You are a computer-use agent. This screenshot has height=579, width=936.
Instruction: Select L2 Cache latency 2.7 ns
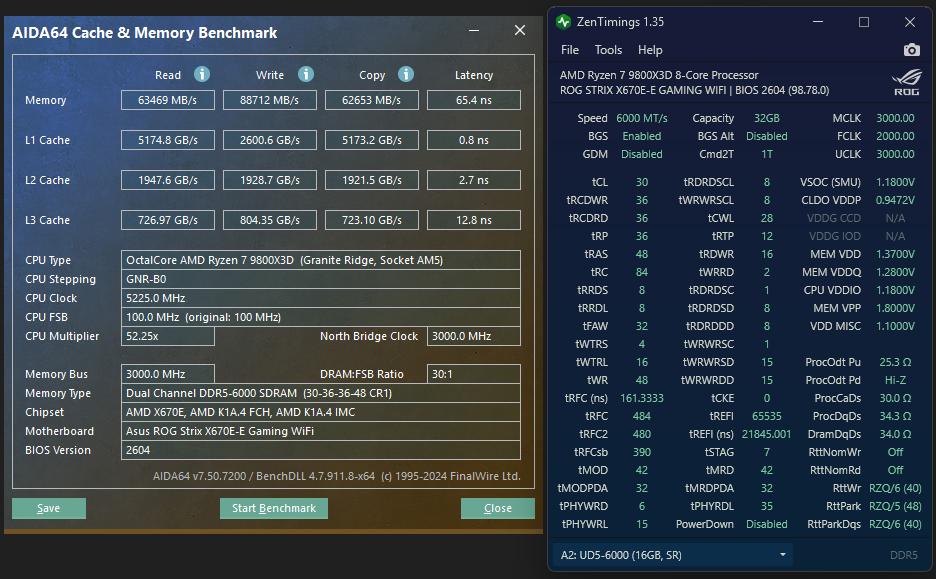[474, 180]
